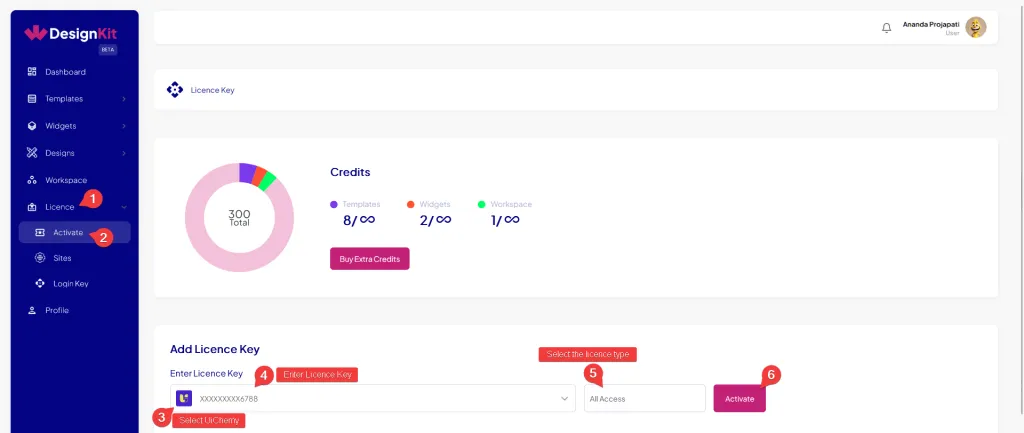Open the licence key dropdown arrow
This screenshot has height=433, width=1024.
(x=565, y=398)
